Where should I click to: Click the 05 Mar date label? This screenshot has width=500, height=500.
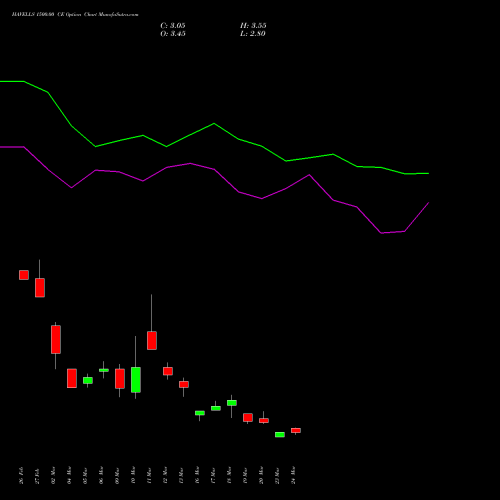tap(86, 475)
